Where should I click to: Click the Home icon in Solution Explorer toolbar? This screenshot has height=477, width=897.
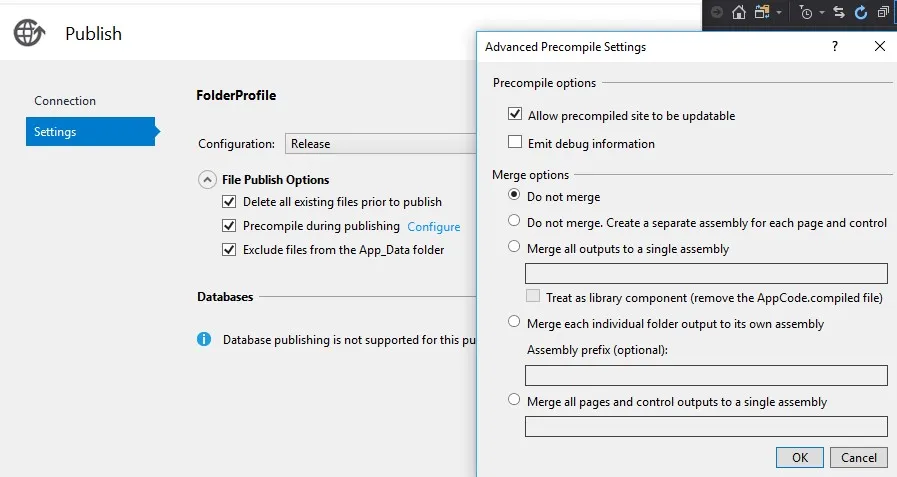pyautogui.click(x=739, y=13)
